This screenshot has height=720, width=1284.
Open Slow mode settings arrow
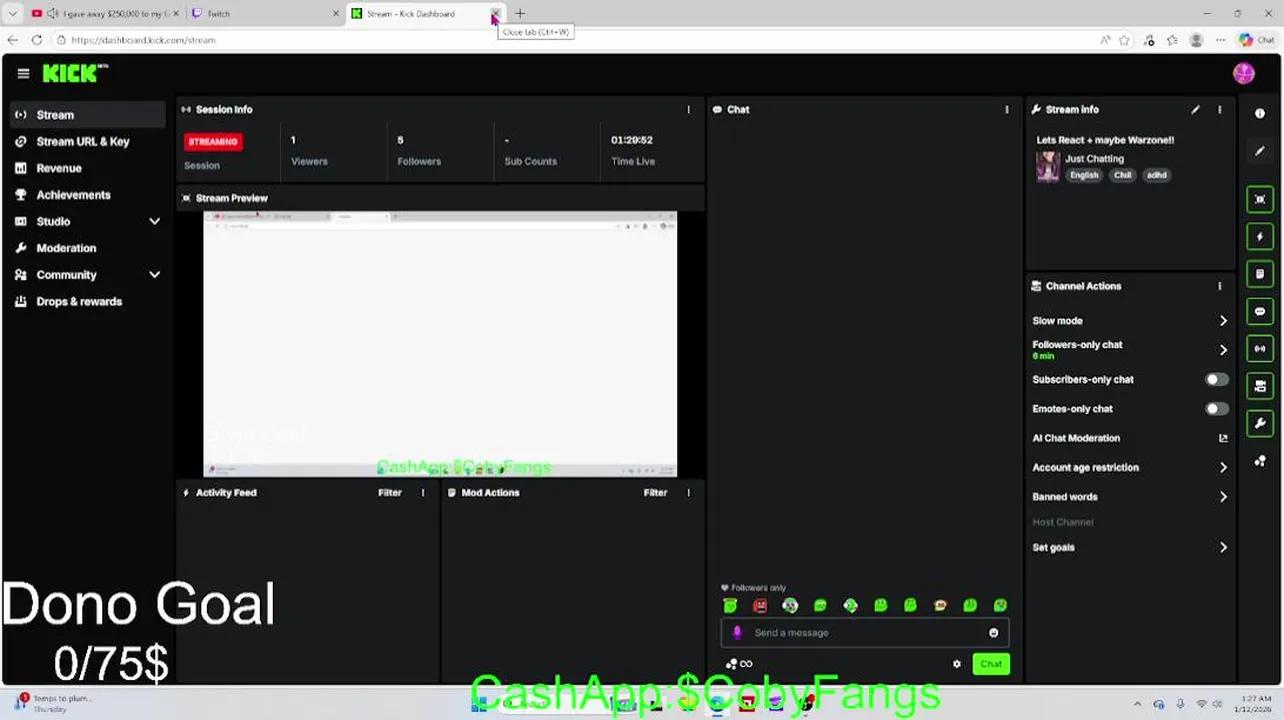[x=1223, y=321]
